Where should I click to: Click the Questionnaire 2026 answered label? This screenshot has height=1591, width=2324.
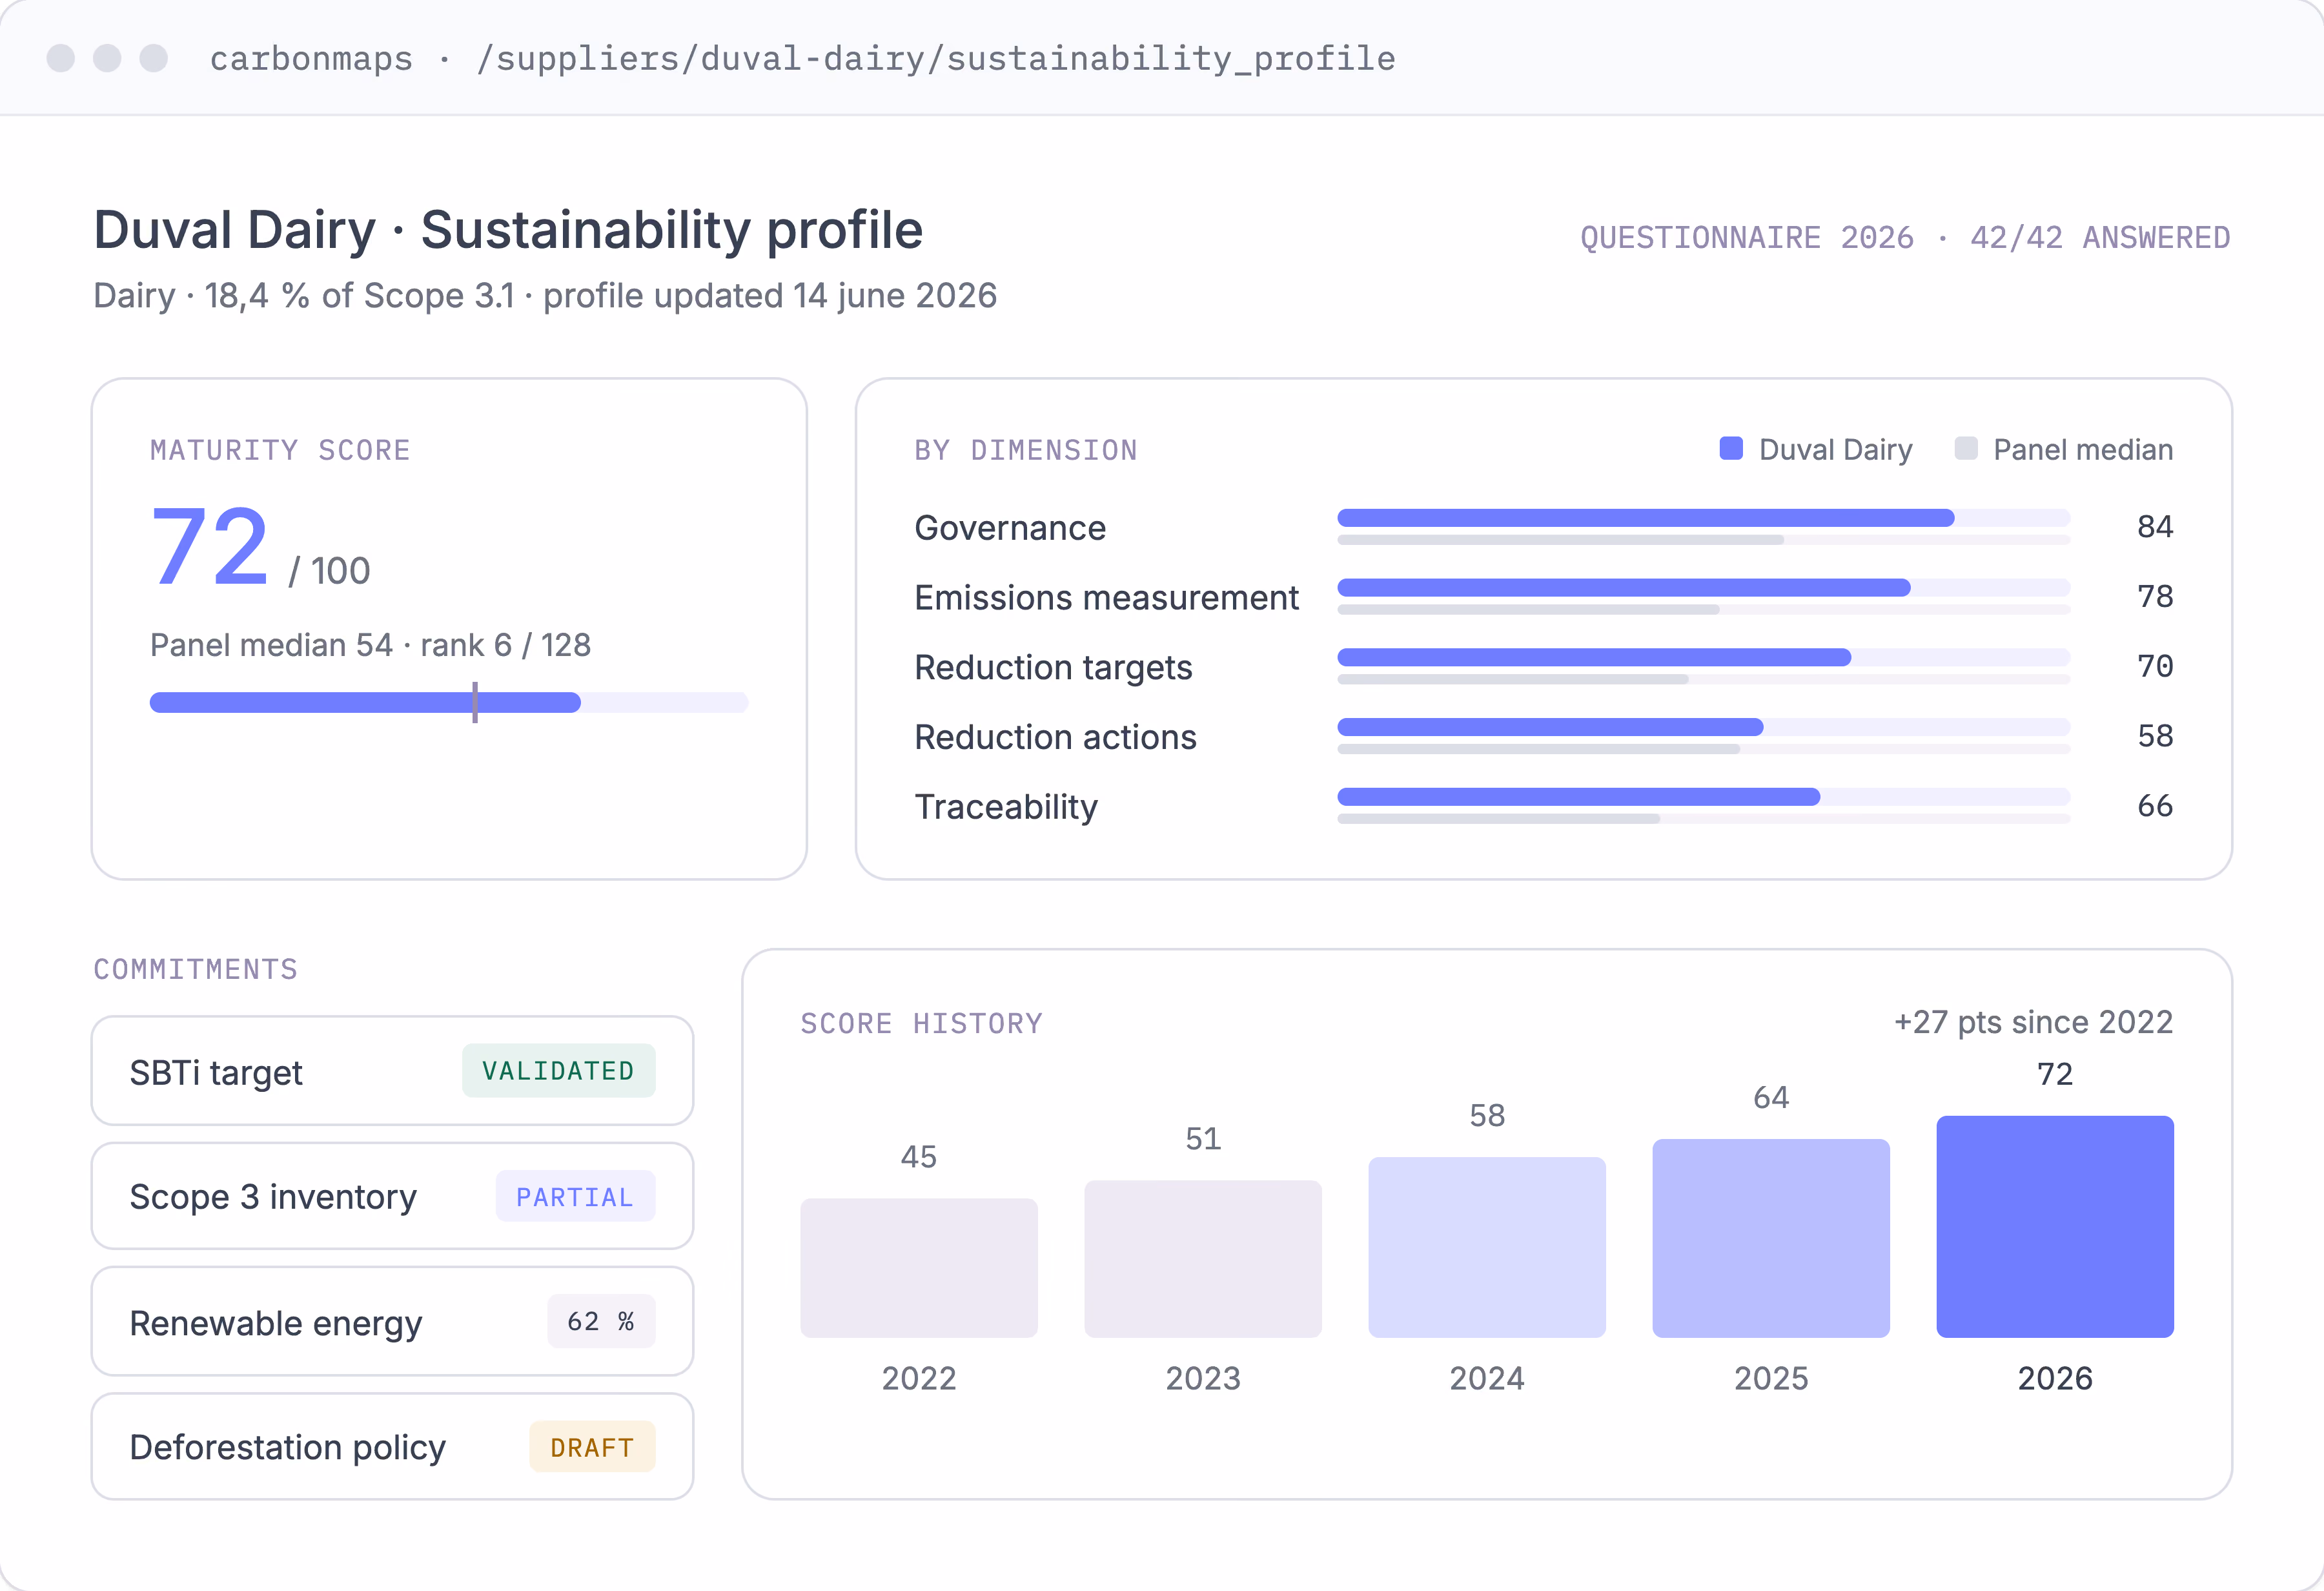1905,238
